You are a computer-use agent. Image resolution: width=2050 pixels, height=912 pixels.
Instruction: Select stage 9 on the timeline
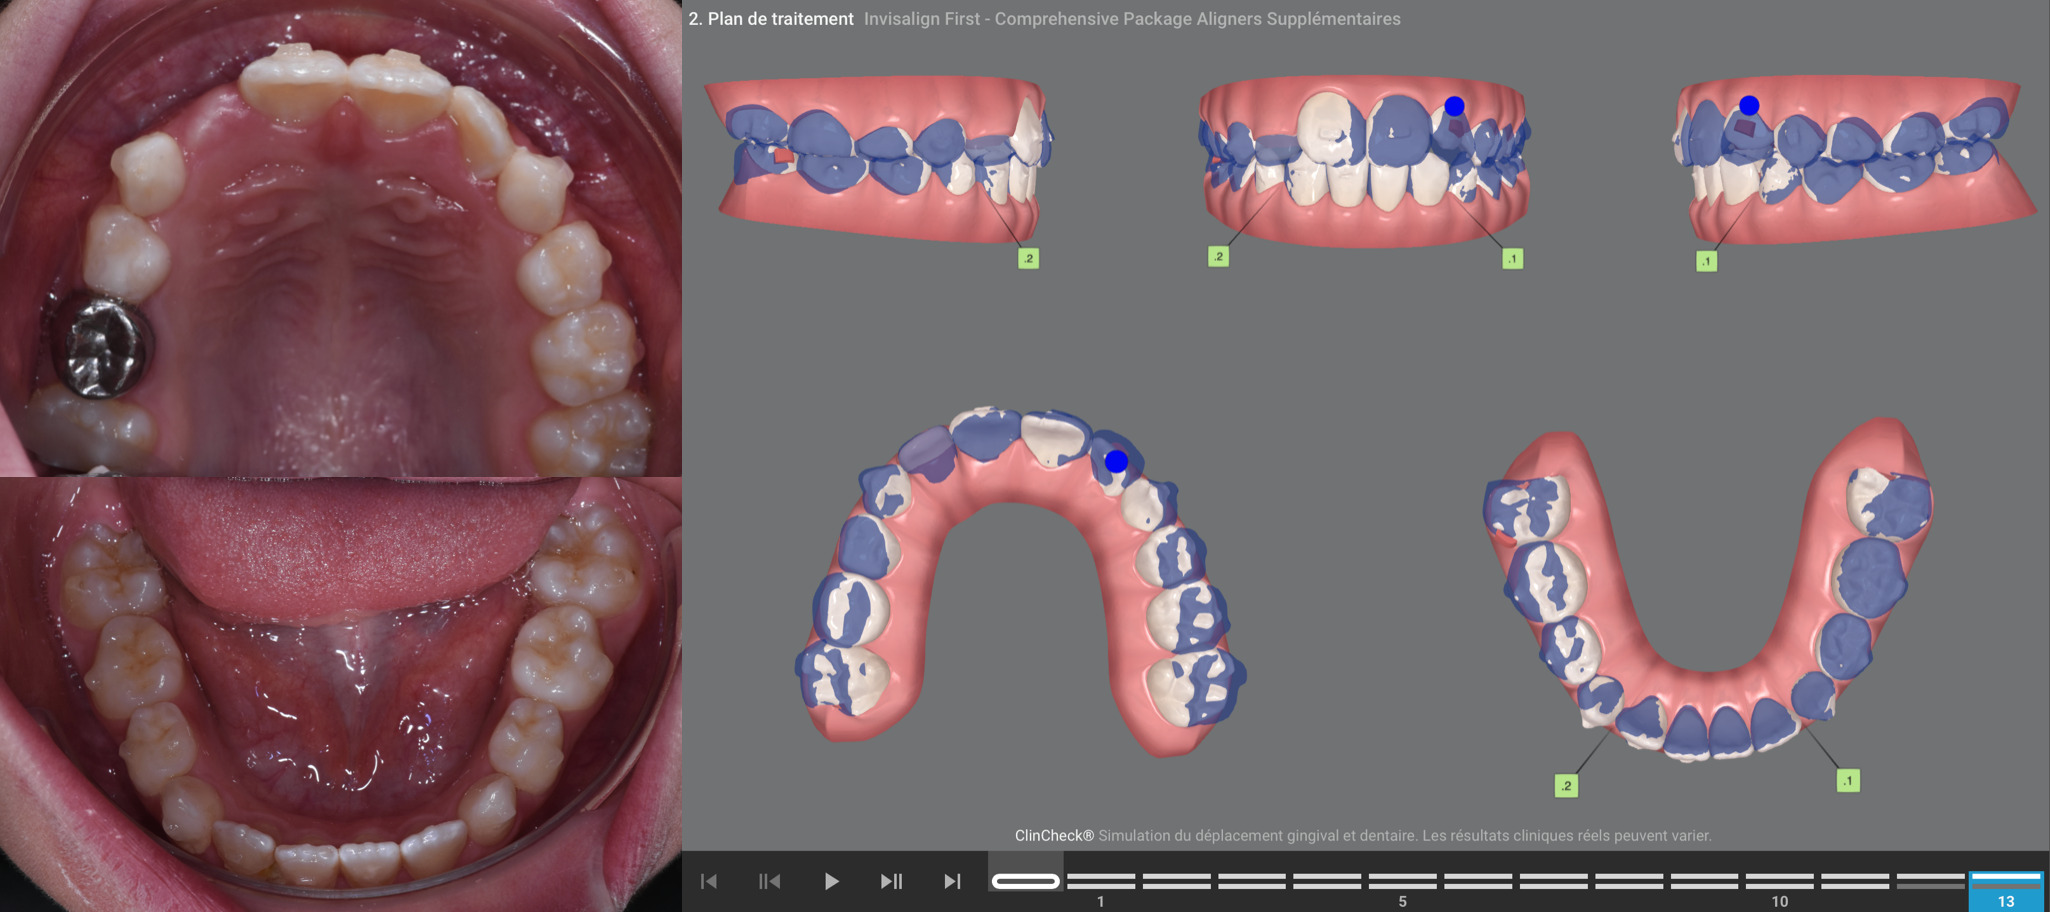click(1705, 881)
